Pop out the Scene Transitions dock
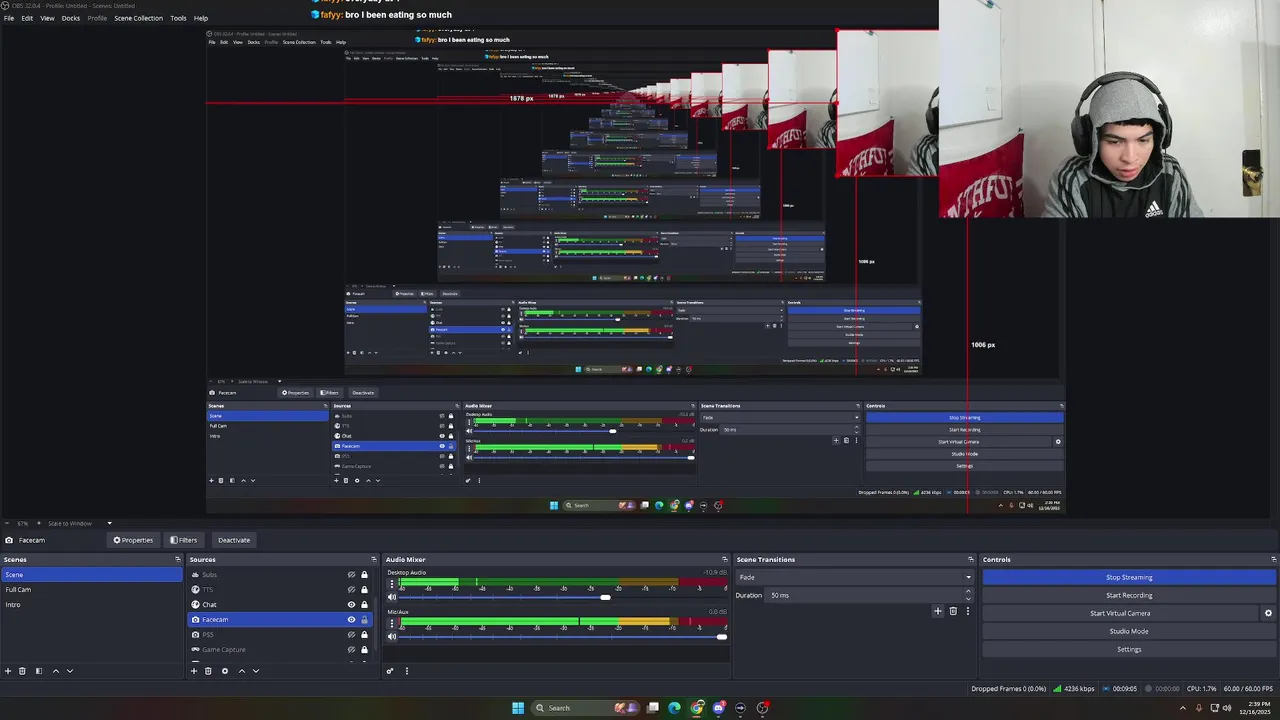The height and width of the screenshot is (720, 1280). click(x=970, y=560)
